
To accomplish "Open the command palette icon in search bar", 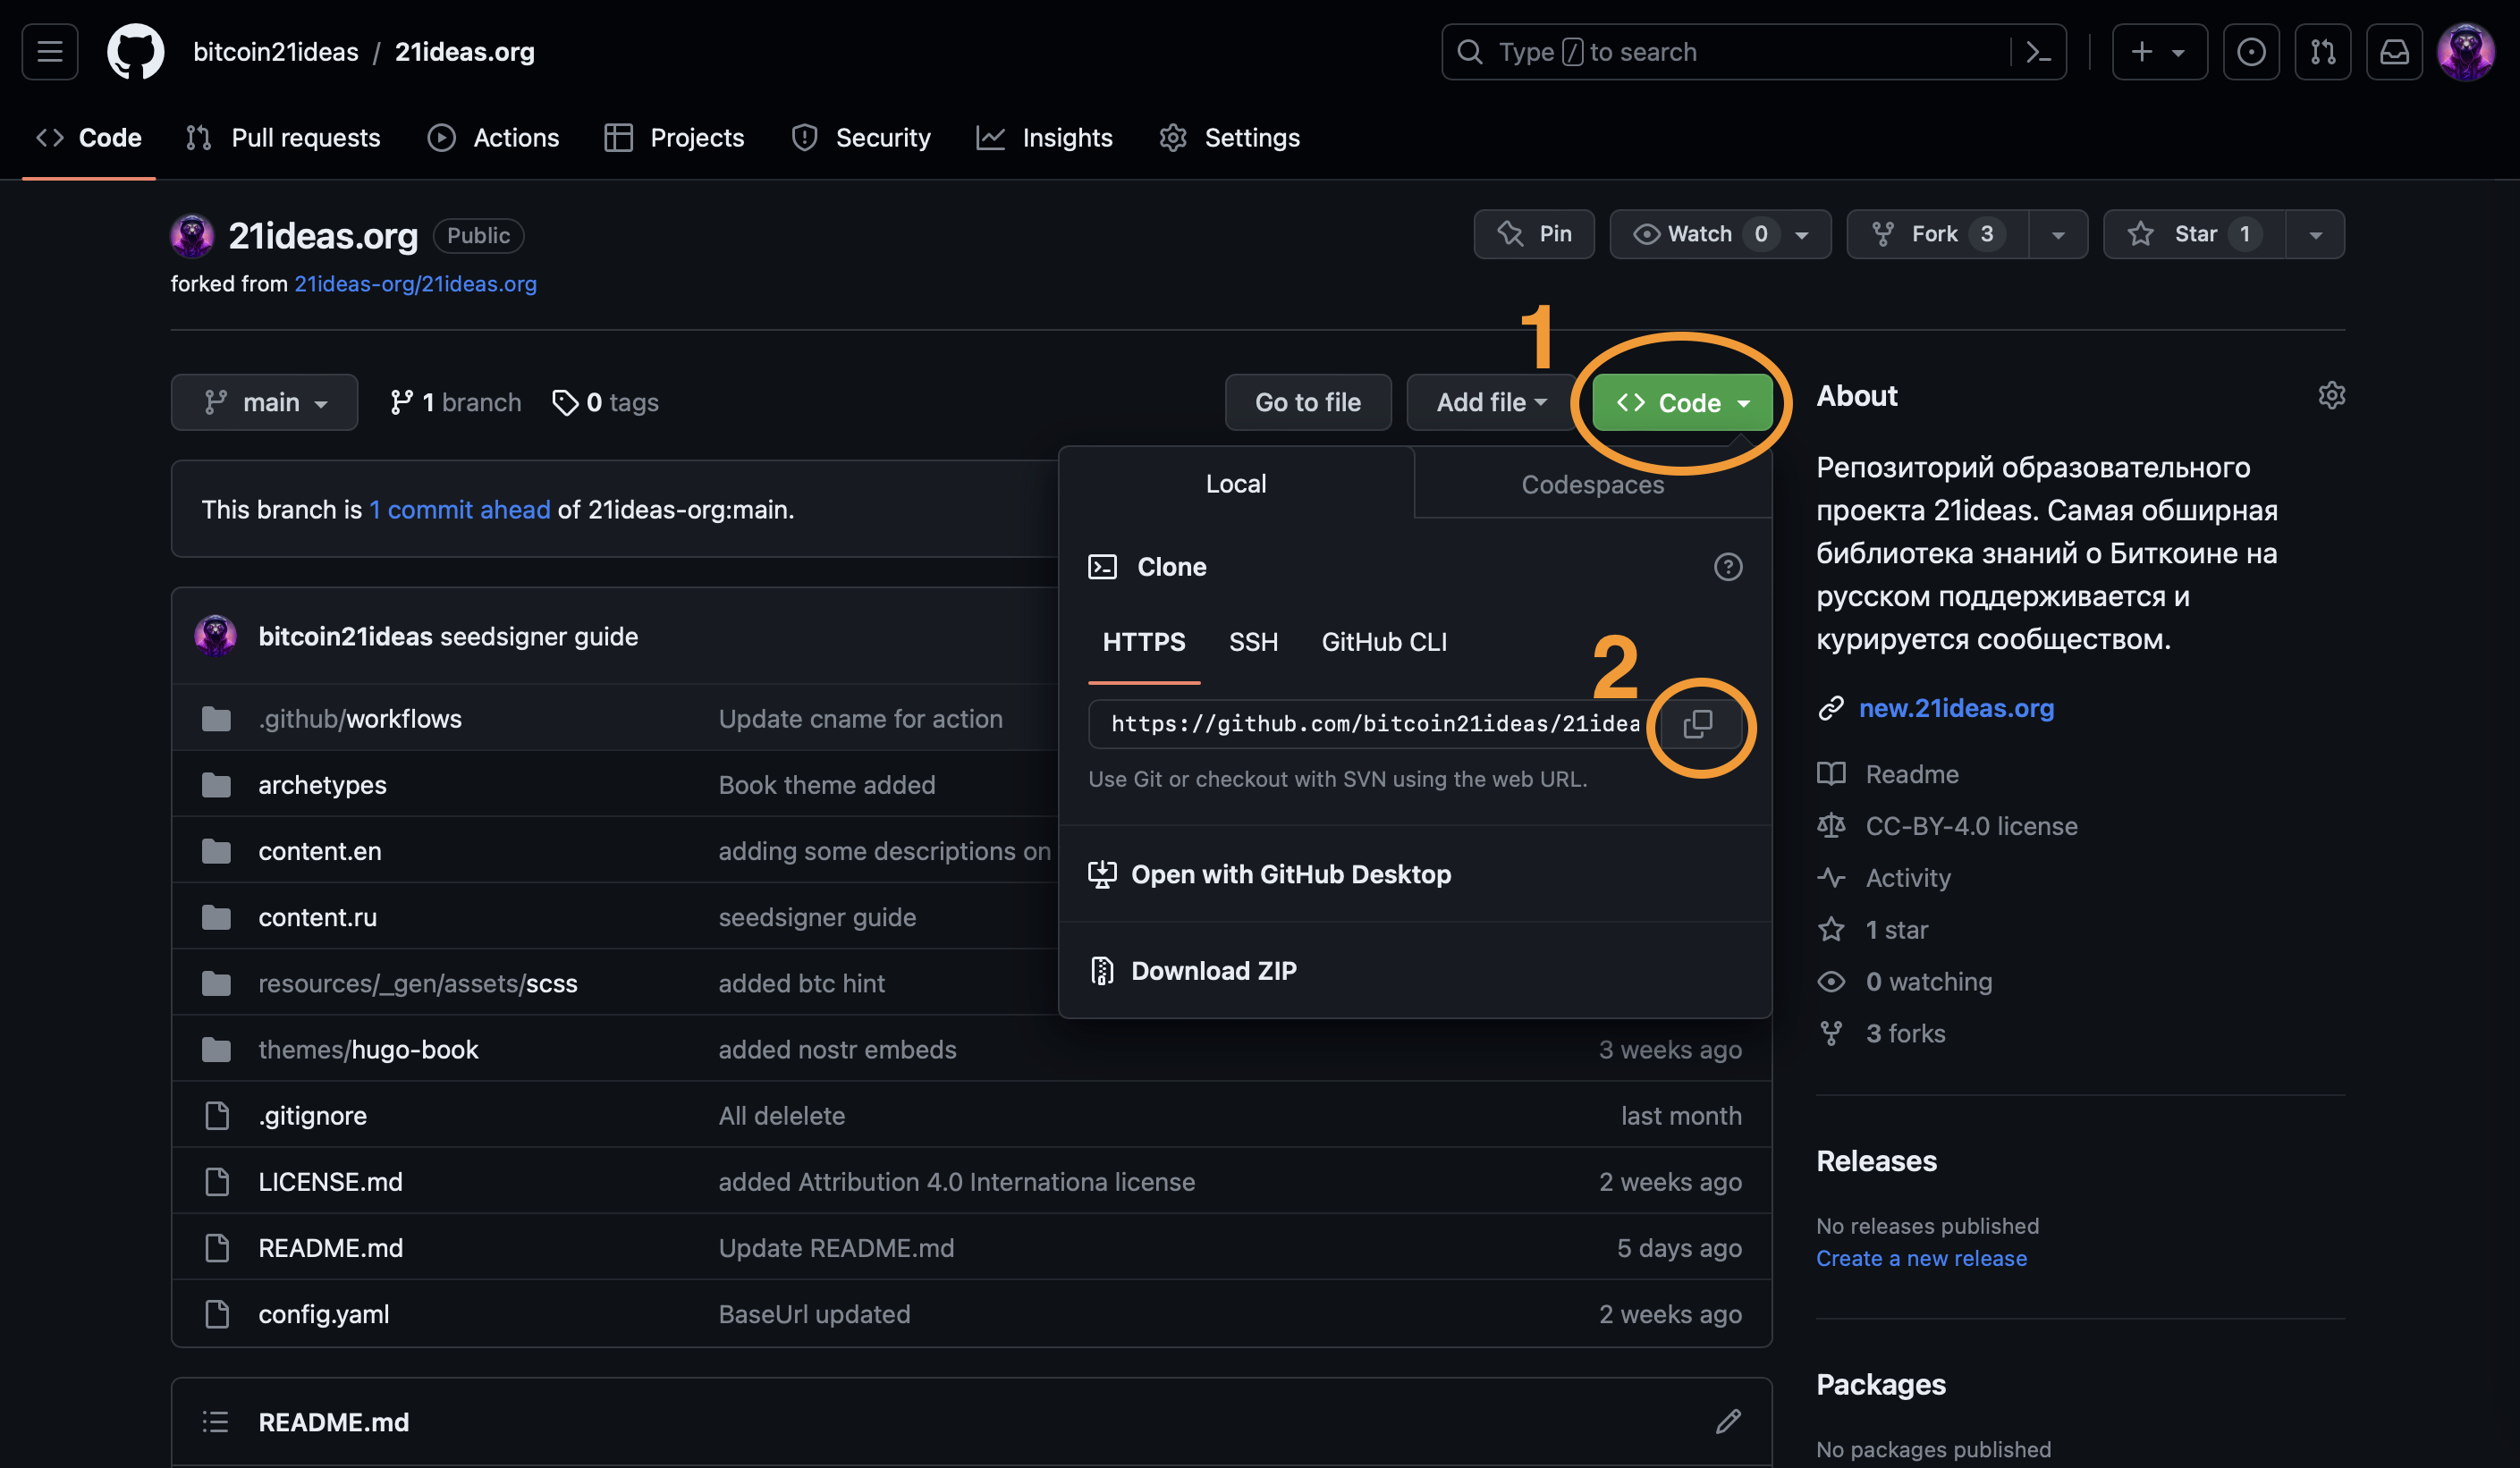I will 2037,52.
